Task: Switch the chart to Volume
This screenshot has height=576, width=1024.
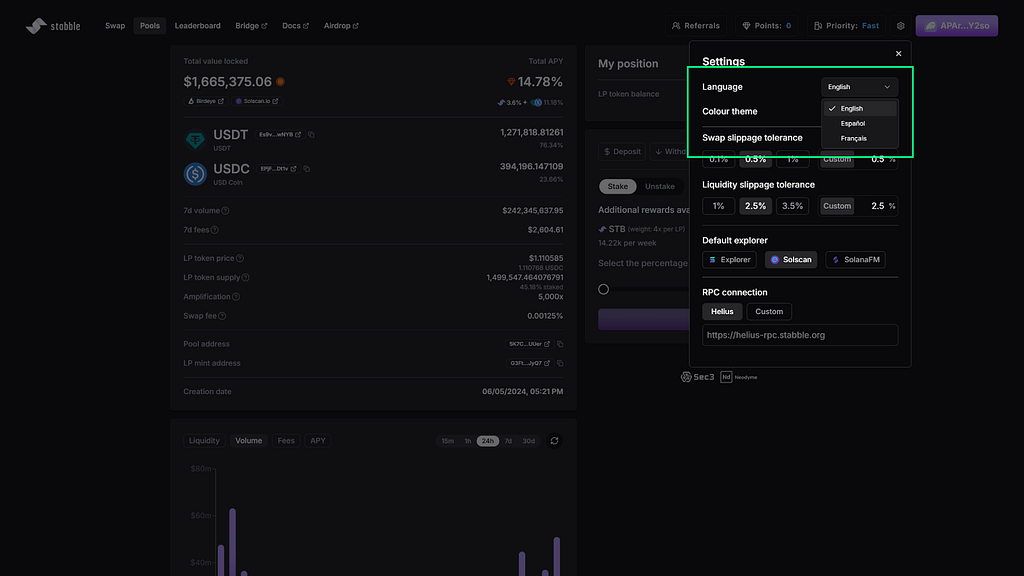Action: point(248,441)
